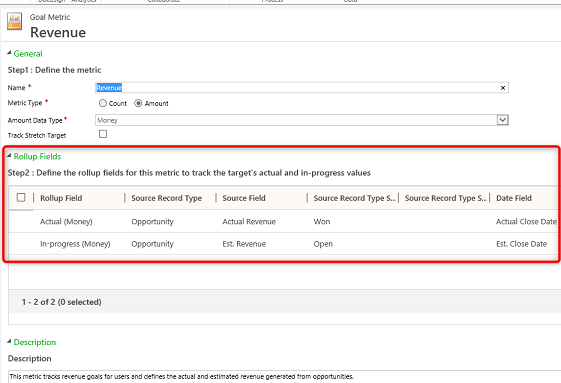561x383 pixels.
Task: Select the Count metric type radio
Action: (x=103, y=103)
